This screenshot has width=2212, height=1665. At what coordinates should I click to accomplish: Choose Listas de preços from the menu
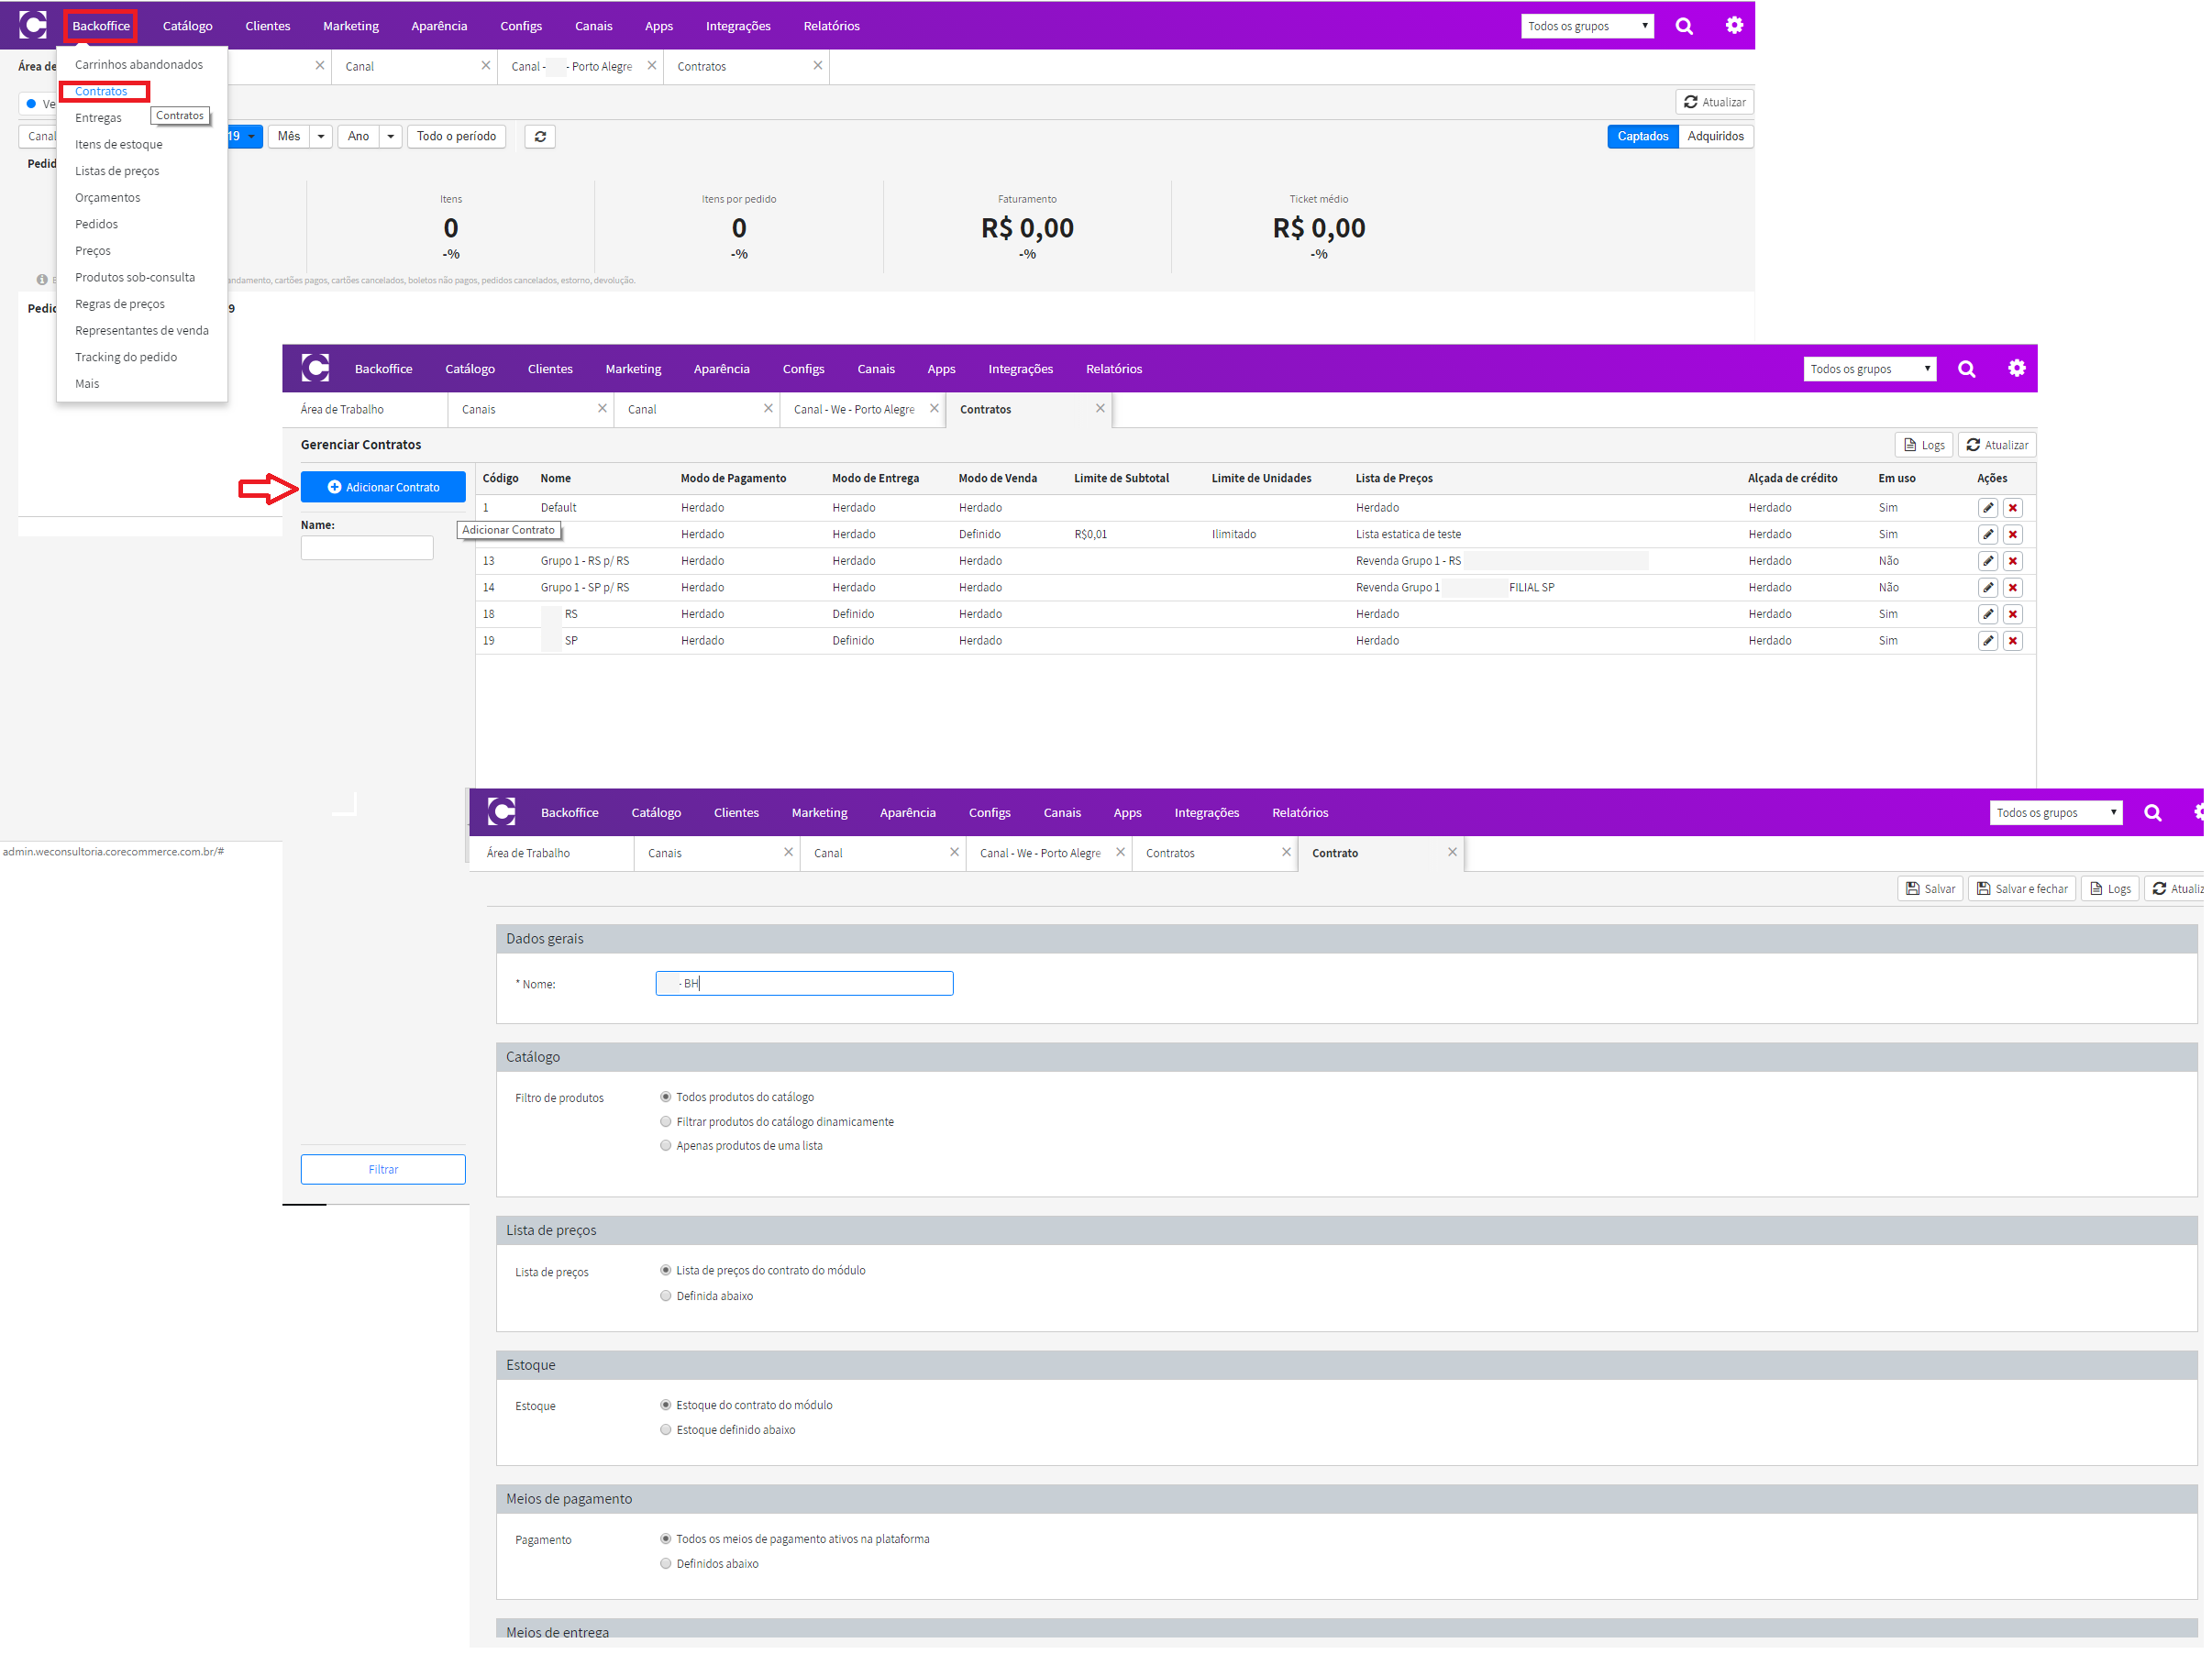click(117, 171)
